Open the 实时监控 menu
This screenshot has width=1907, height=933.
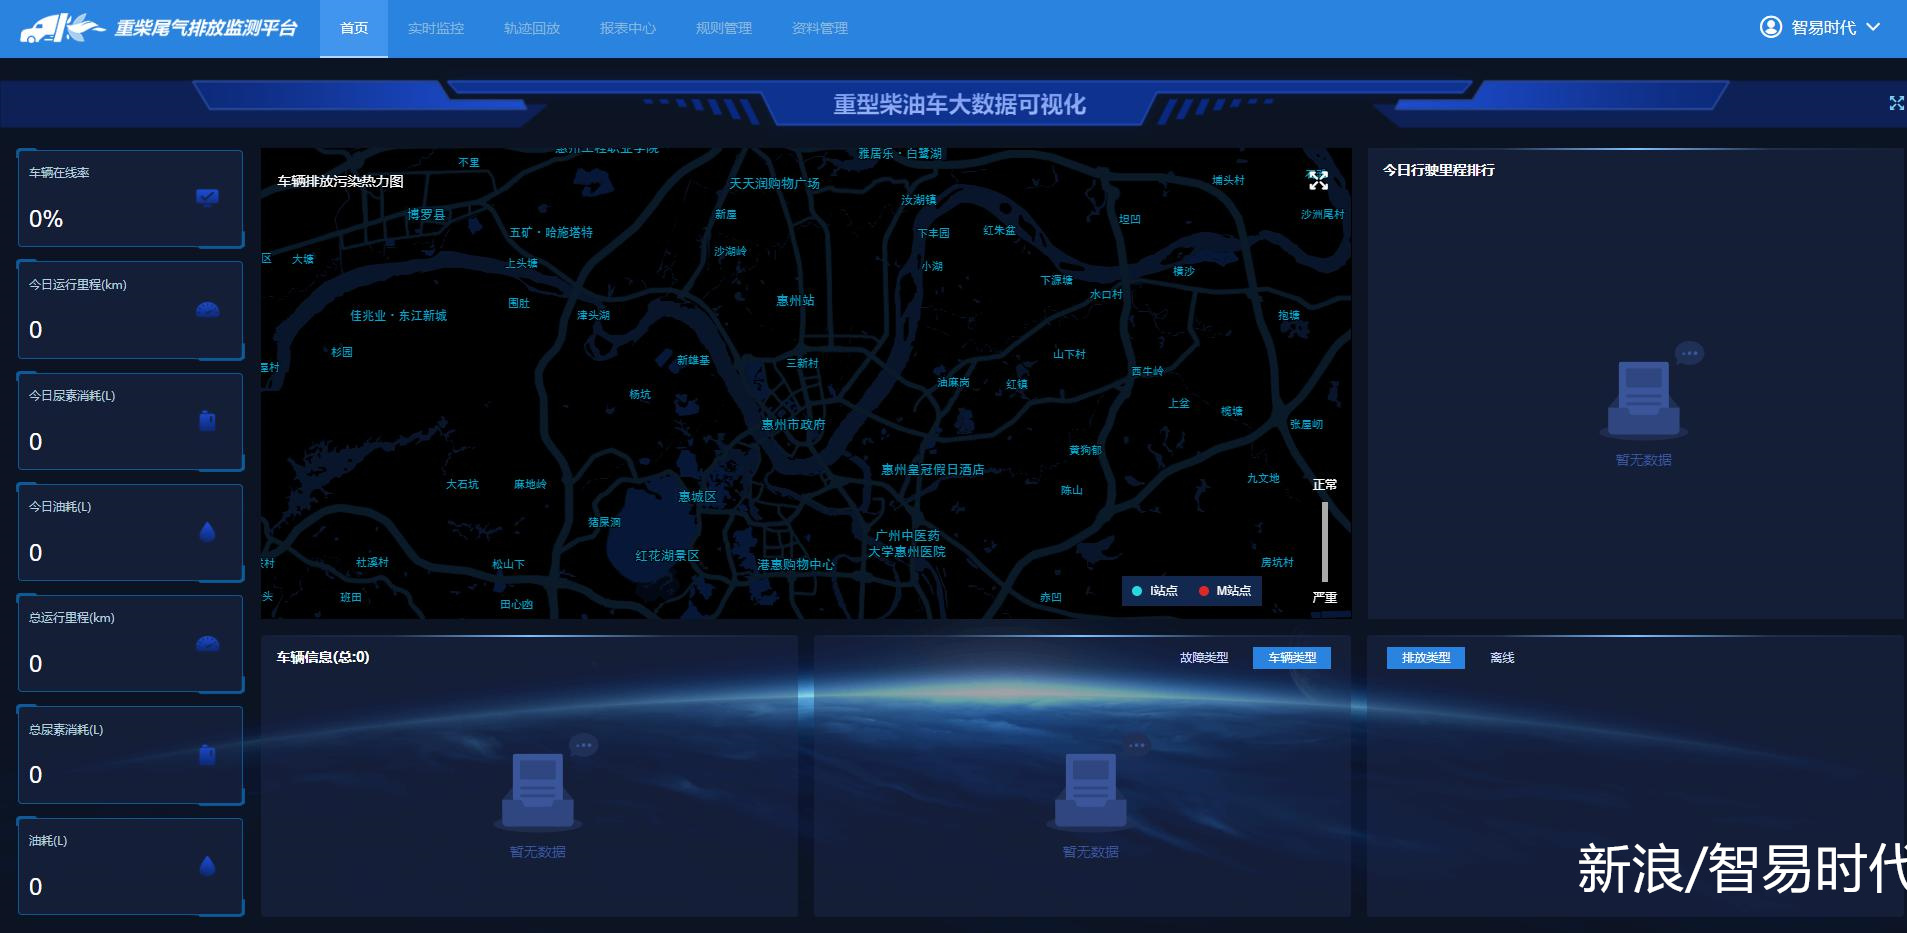pyautogui.click(x=435, y=28)
